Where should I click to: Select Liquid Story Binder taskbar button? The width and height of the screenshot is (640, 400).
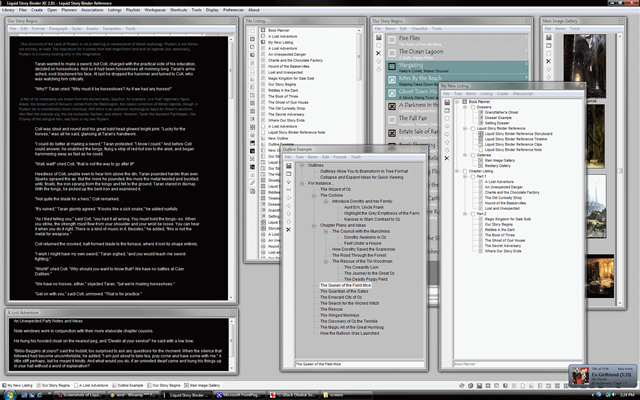click(186, 395)
